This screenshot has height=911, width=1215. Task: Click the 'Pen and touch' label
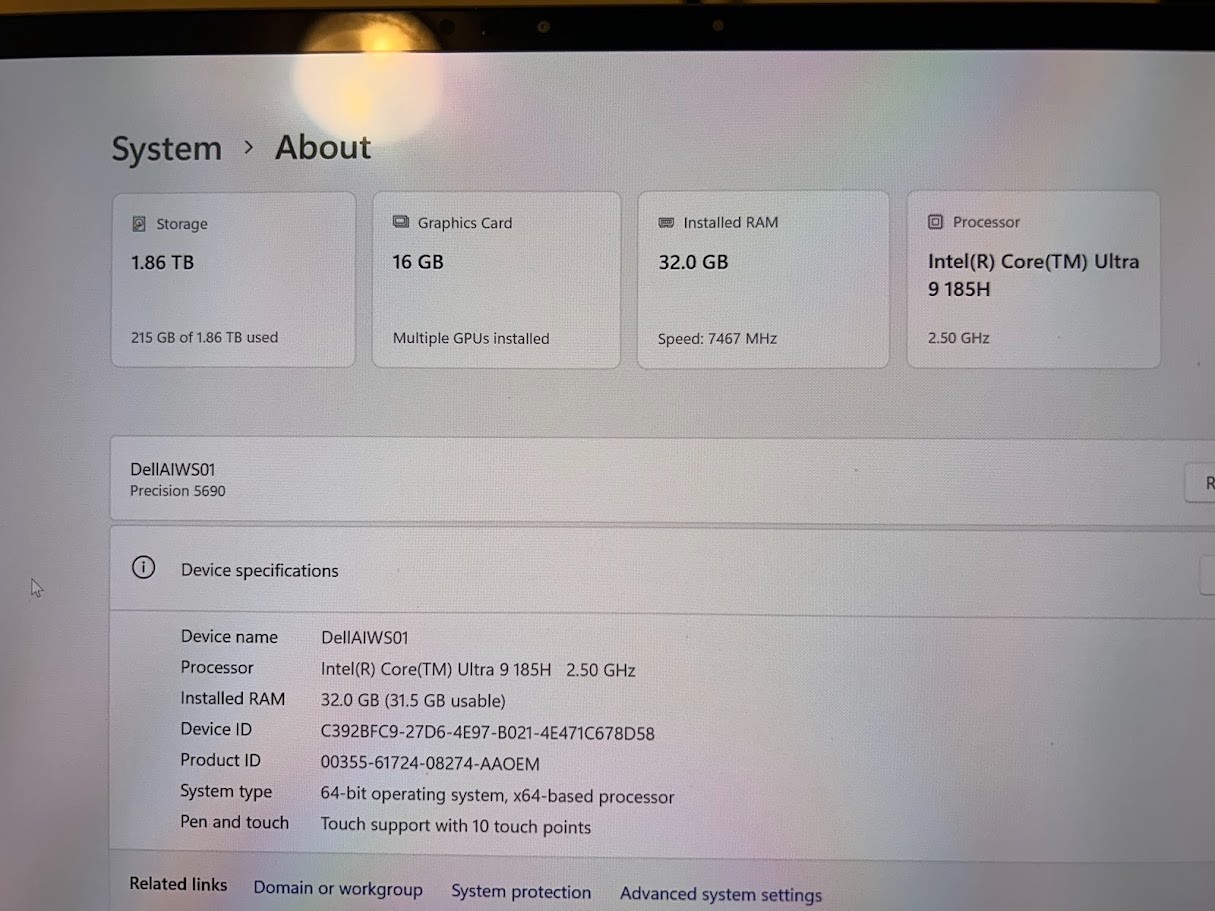(234, 822)
